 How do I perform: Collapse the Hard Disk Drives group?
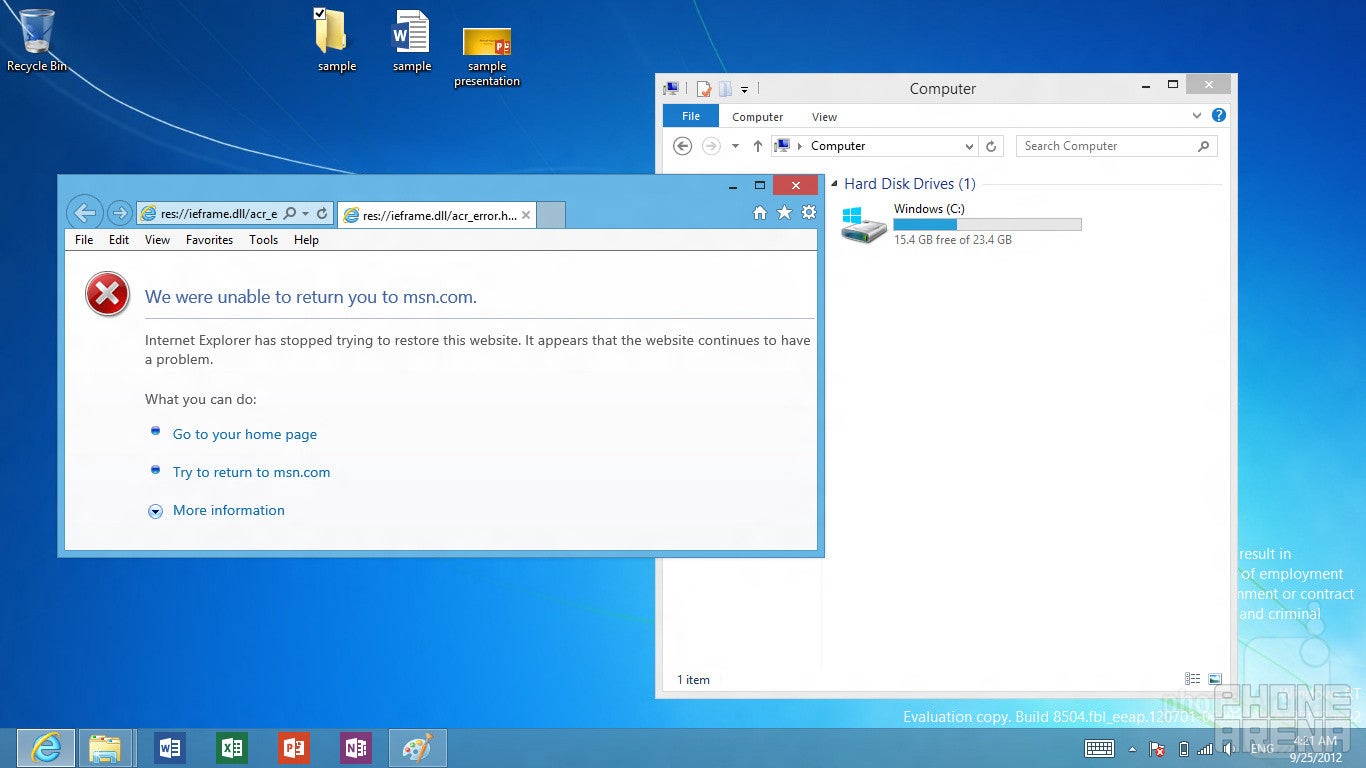tap(835, 184)
